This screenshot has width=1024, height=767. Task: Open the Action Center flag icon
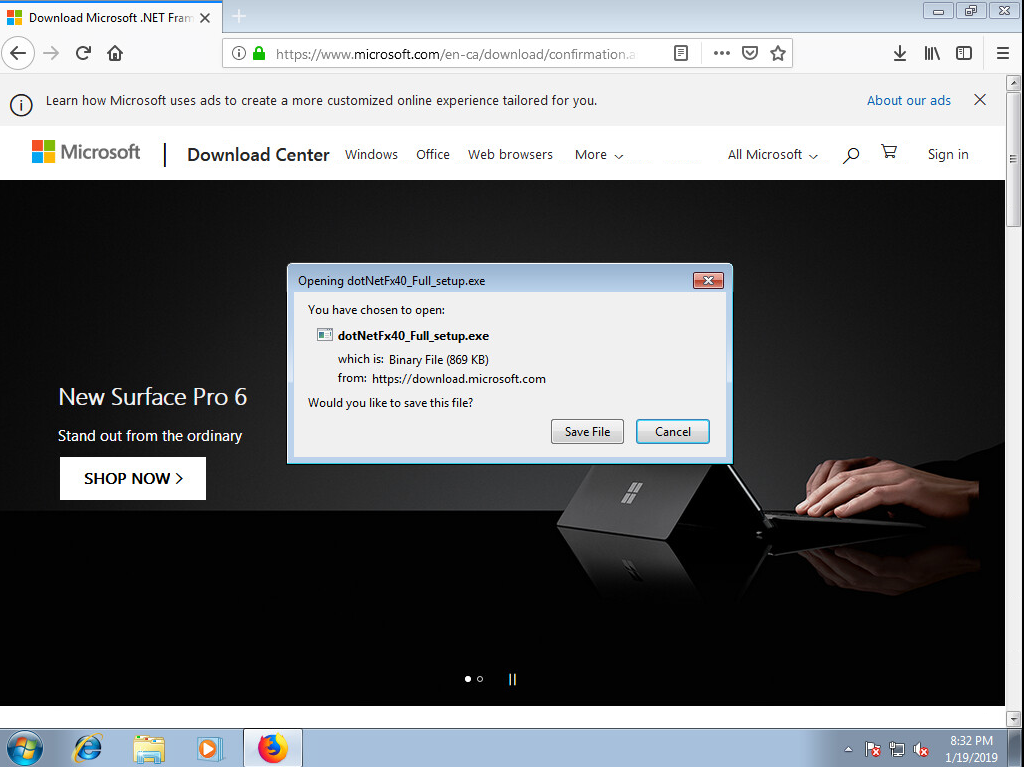(x=872, y=749)
